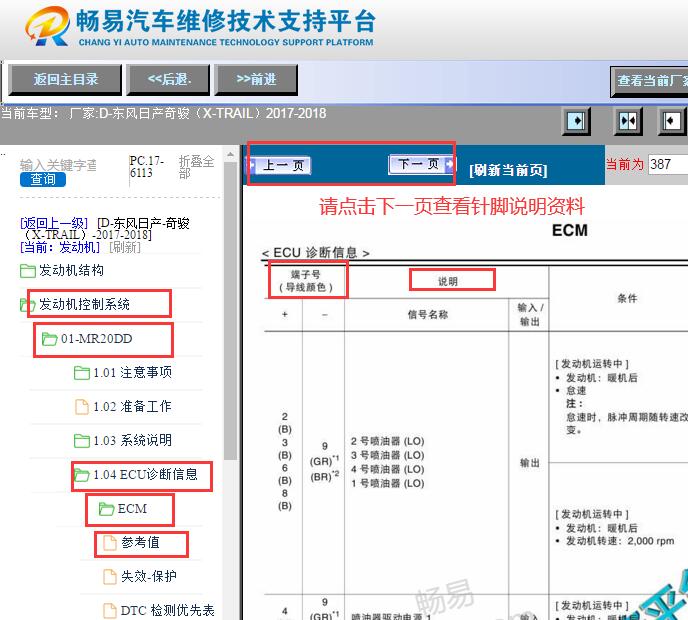
Task: Click the 失效-保护 page icon
Action: [x=110, y=577]
